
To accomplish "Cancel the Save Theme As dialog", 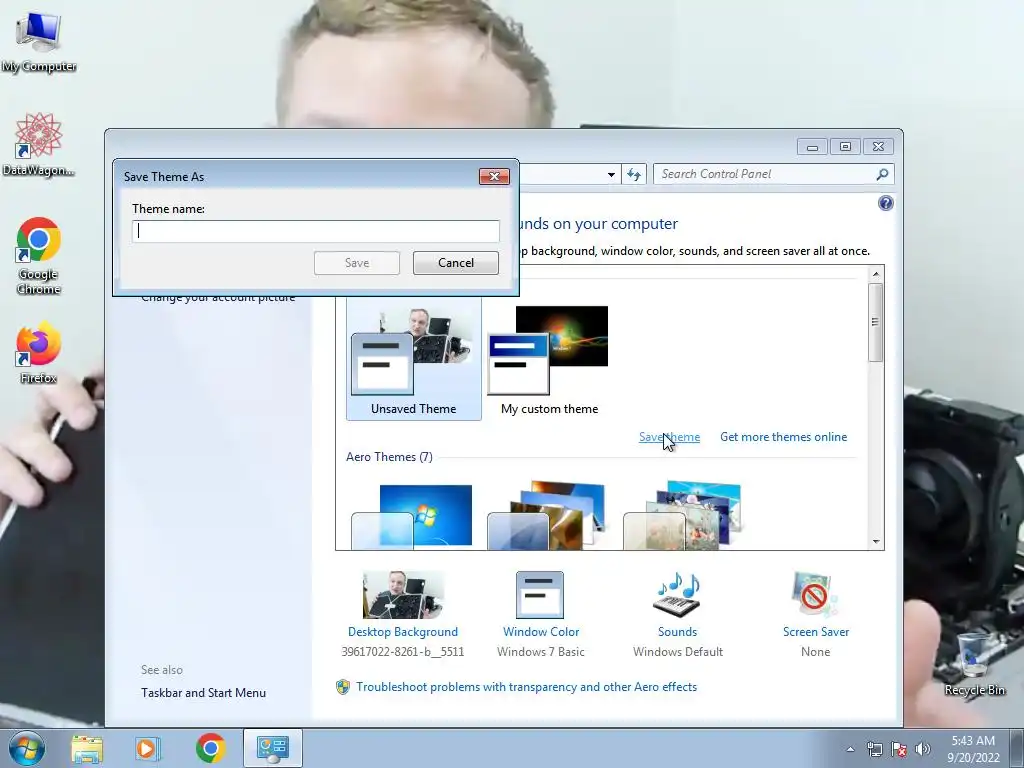I will click(456, 263).
